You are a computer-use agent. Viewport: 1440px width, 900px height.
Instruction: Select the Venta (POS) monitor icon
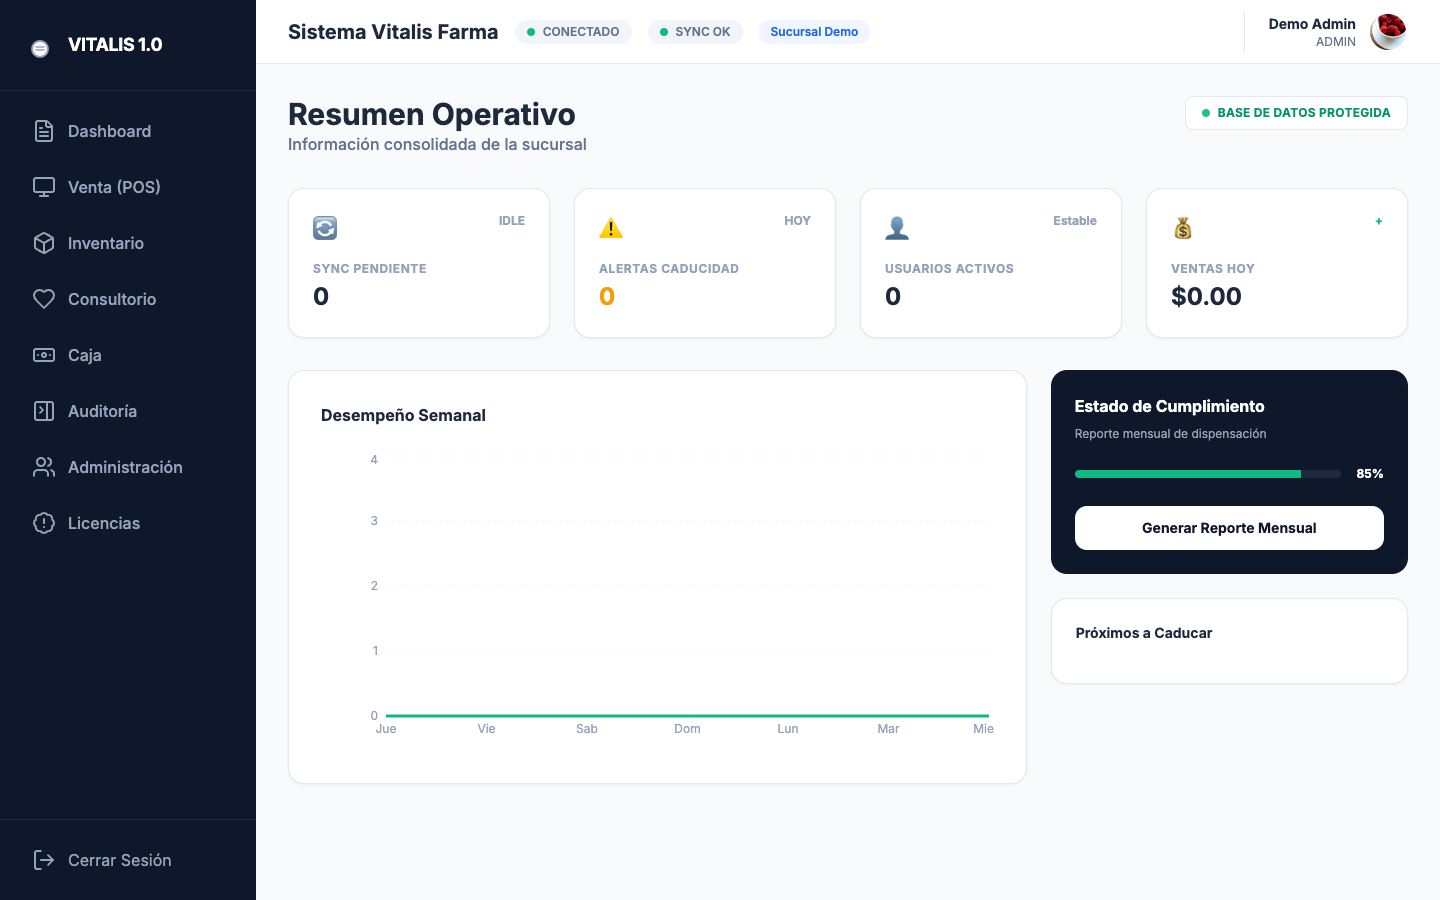(x=43, y=187)
